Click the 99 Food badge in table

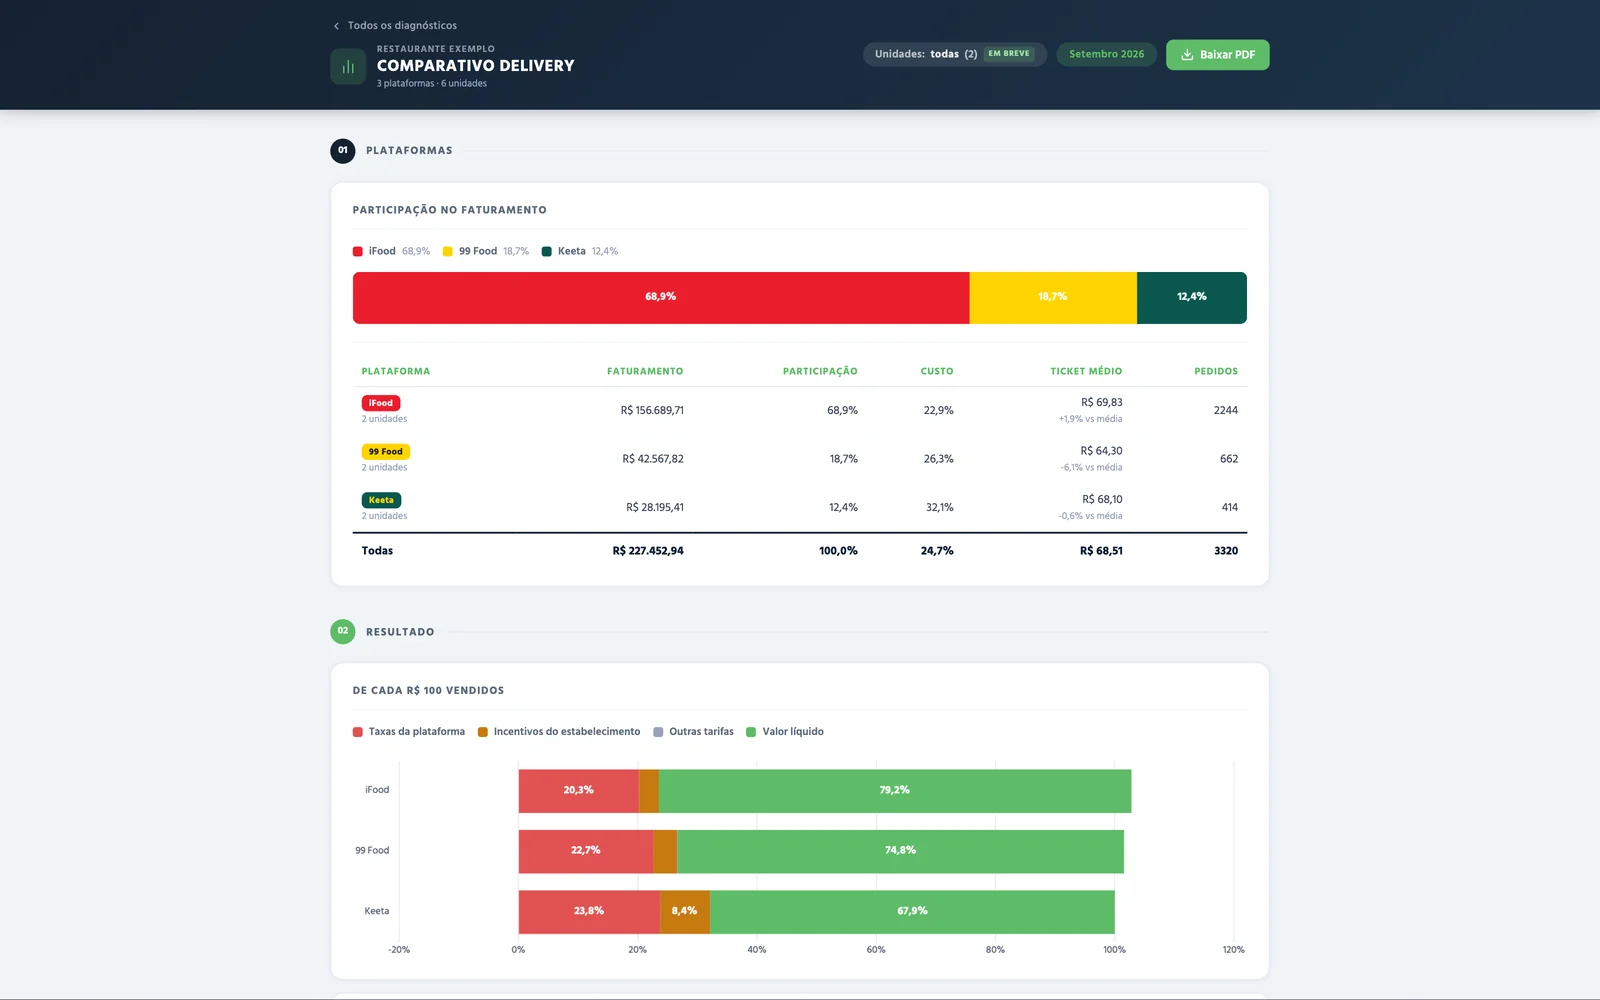[x=386, y=452]
